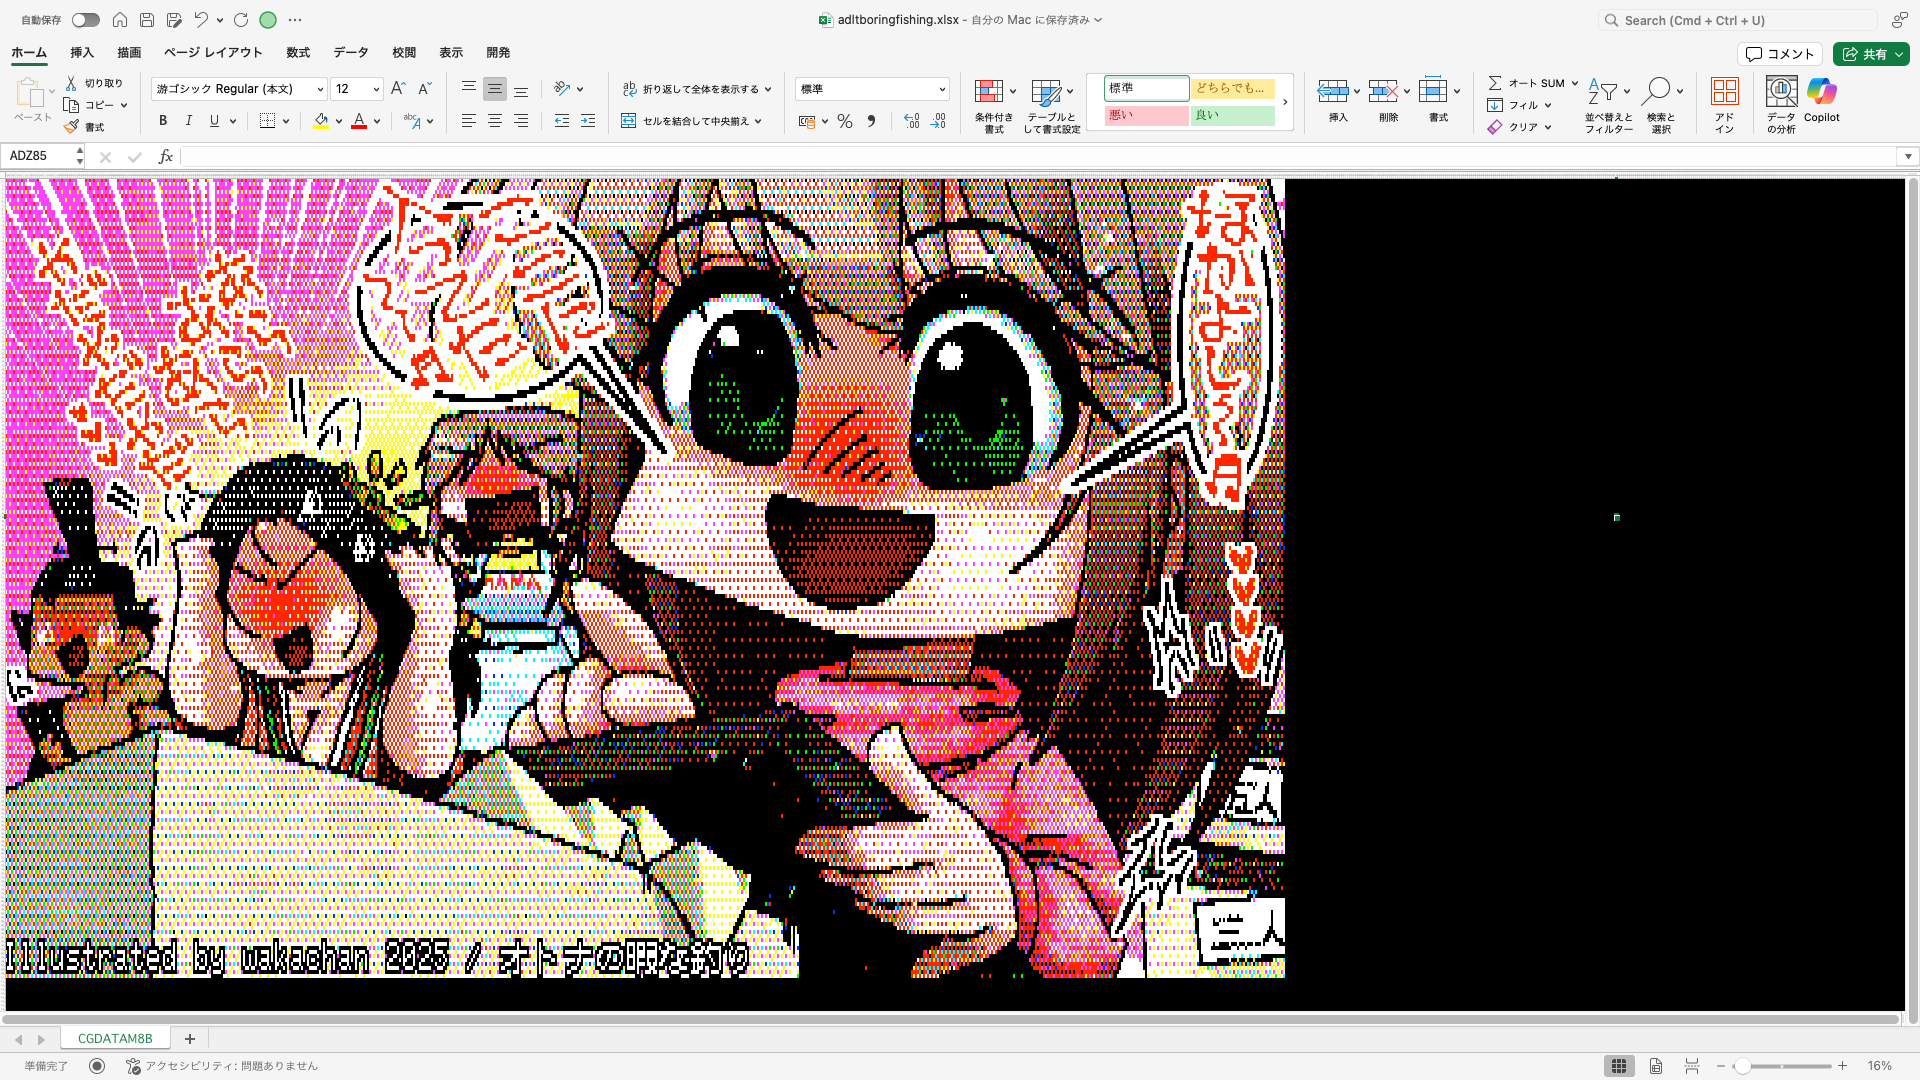Expand the cell styles gallery arrow
Screen dimensions: 1920x1080
(1285, 102)
